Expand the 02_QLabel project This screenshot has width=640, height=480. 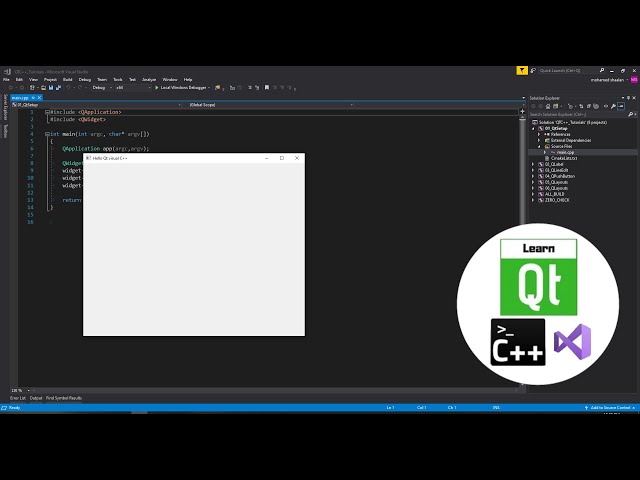[533, 164]
